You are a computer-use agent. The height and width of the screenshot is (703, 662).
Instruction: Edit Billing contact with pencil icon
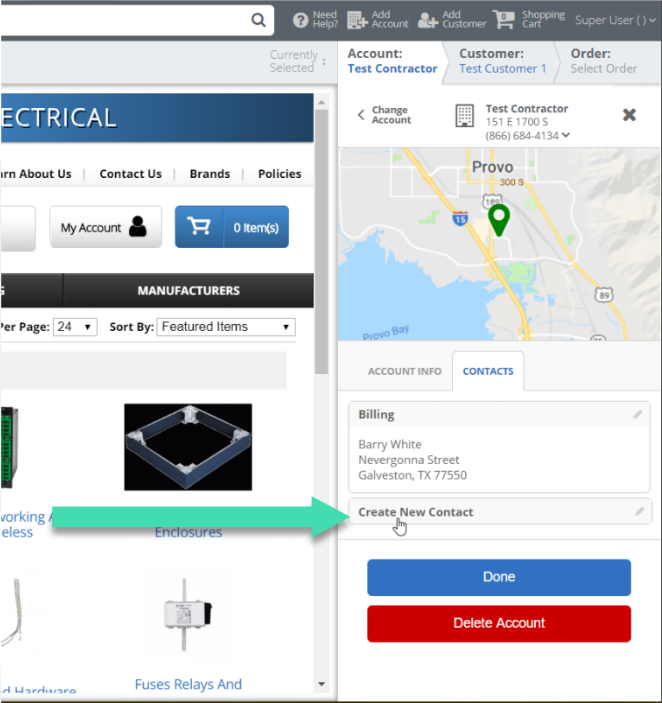[x=637, y=415]
